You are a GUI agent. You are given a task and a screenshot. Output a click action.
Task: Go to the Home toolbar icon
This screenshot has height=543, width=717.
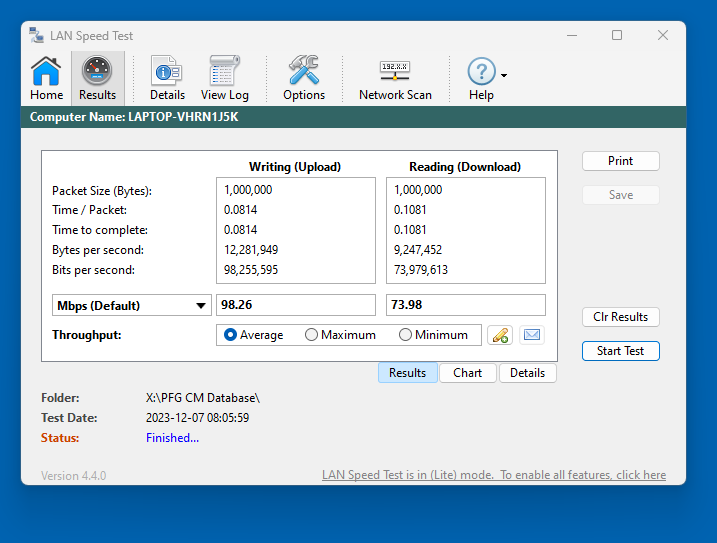point(46,78)
